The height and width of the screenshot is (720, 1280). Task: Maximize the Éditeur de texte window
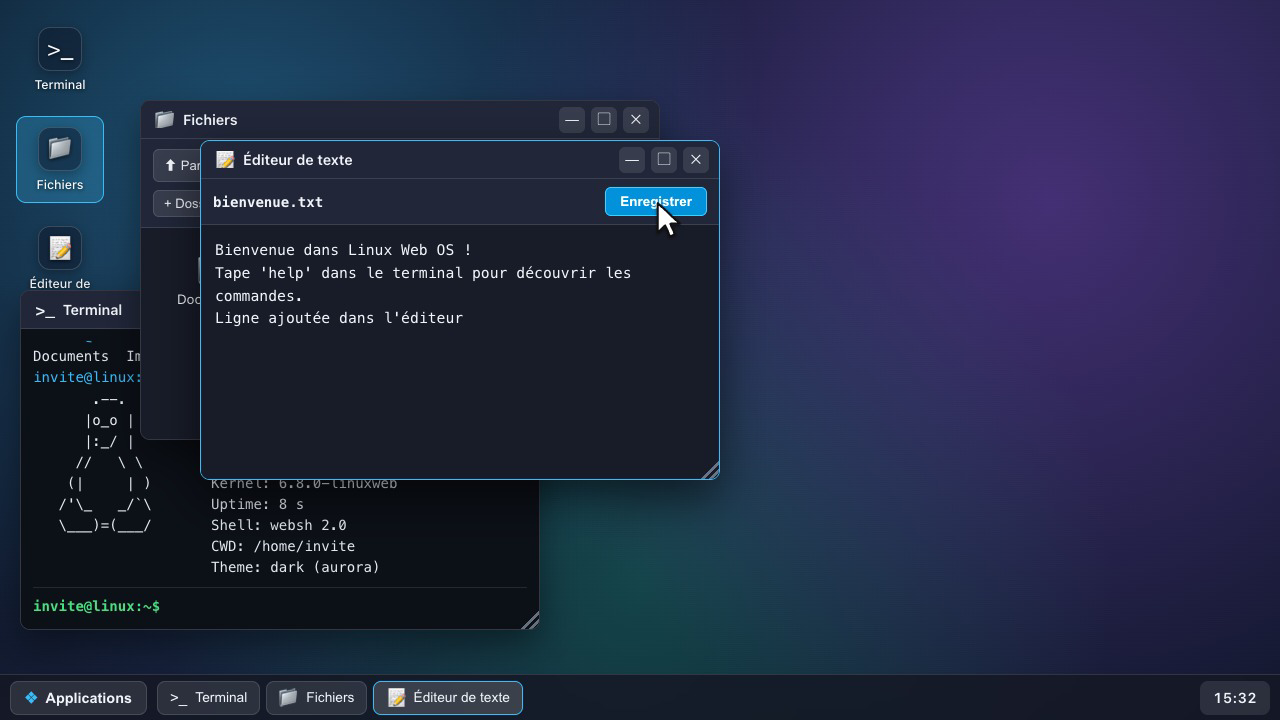click(664, 160)
